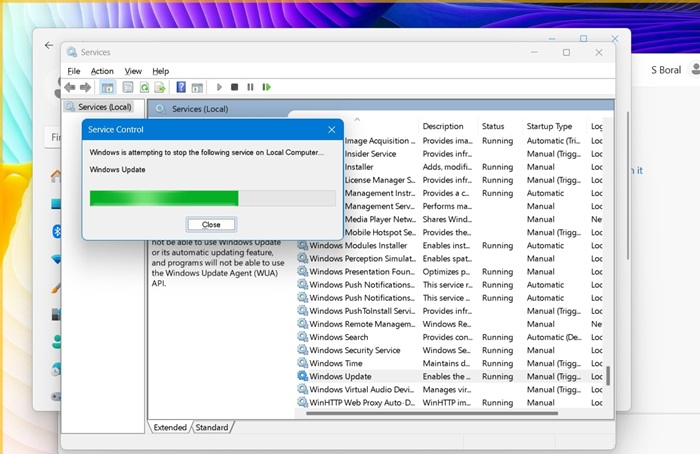
Task: Click the blue Help toolbar icon
Action: pos(181,87)
